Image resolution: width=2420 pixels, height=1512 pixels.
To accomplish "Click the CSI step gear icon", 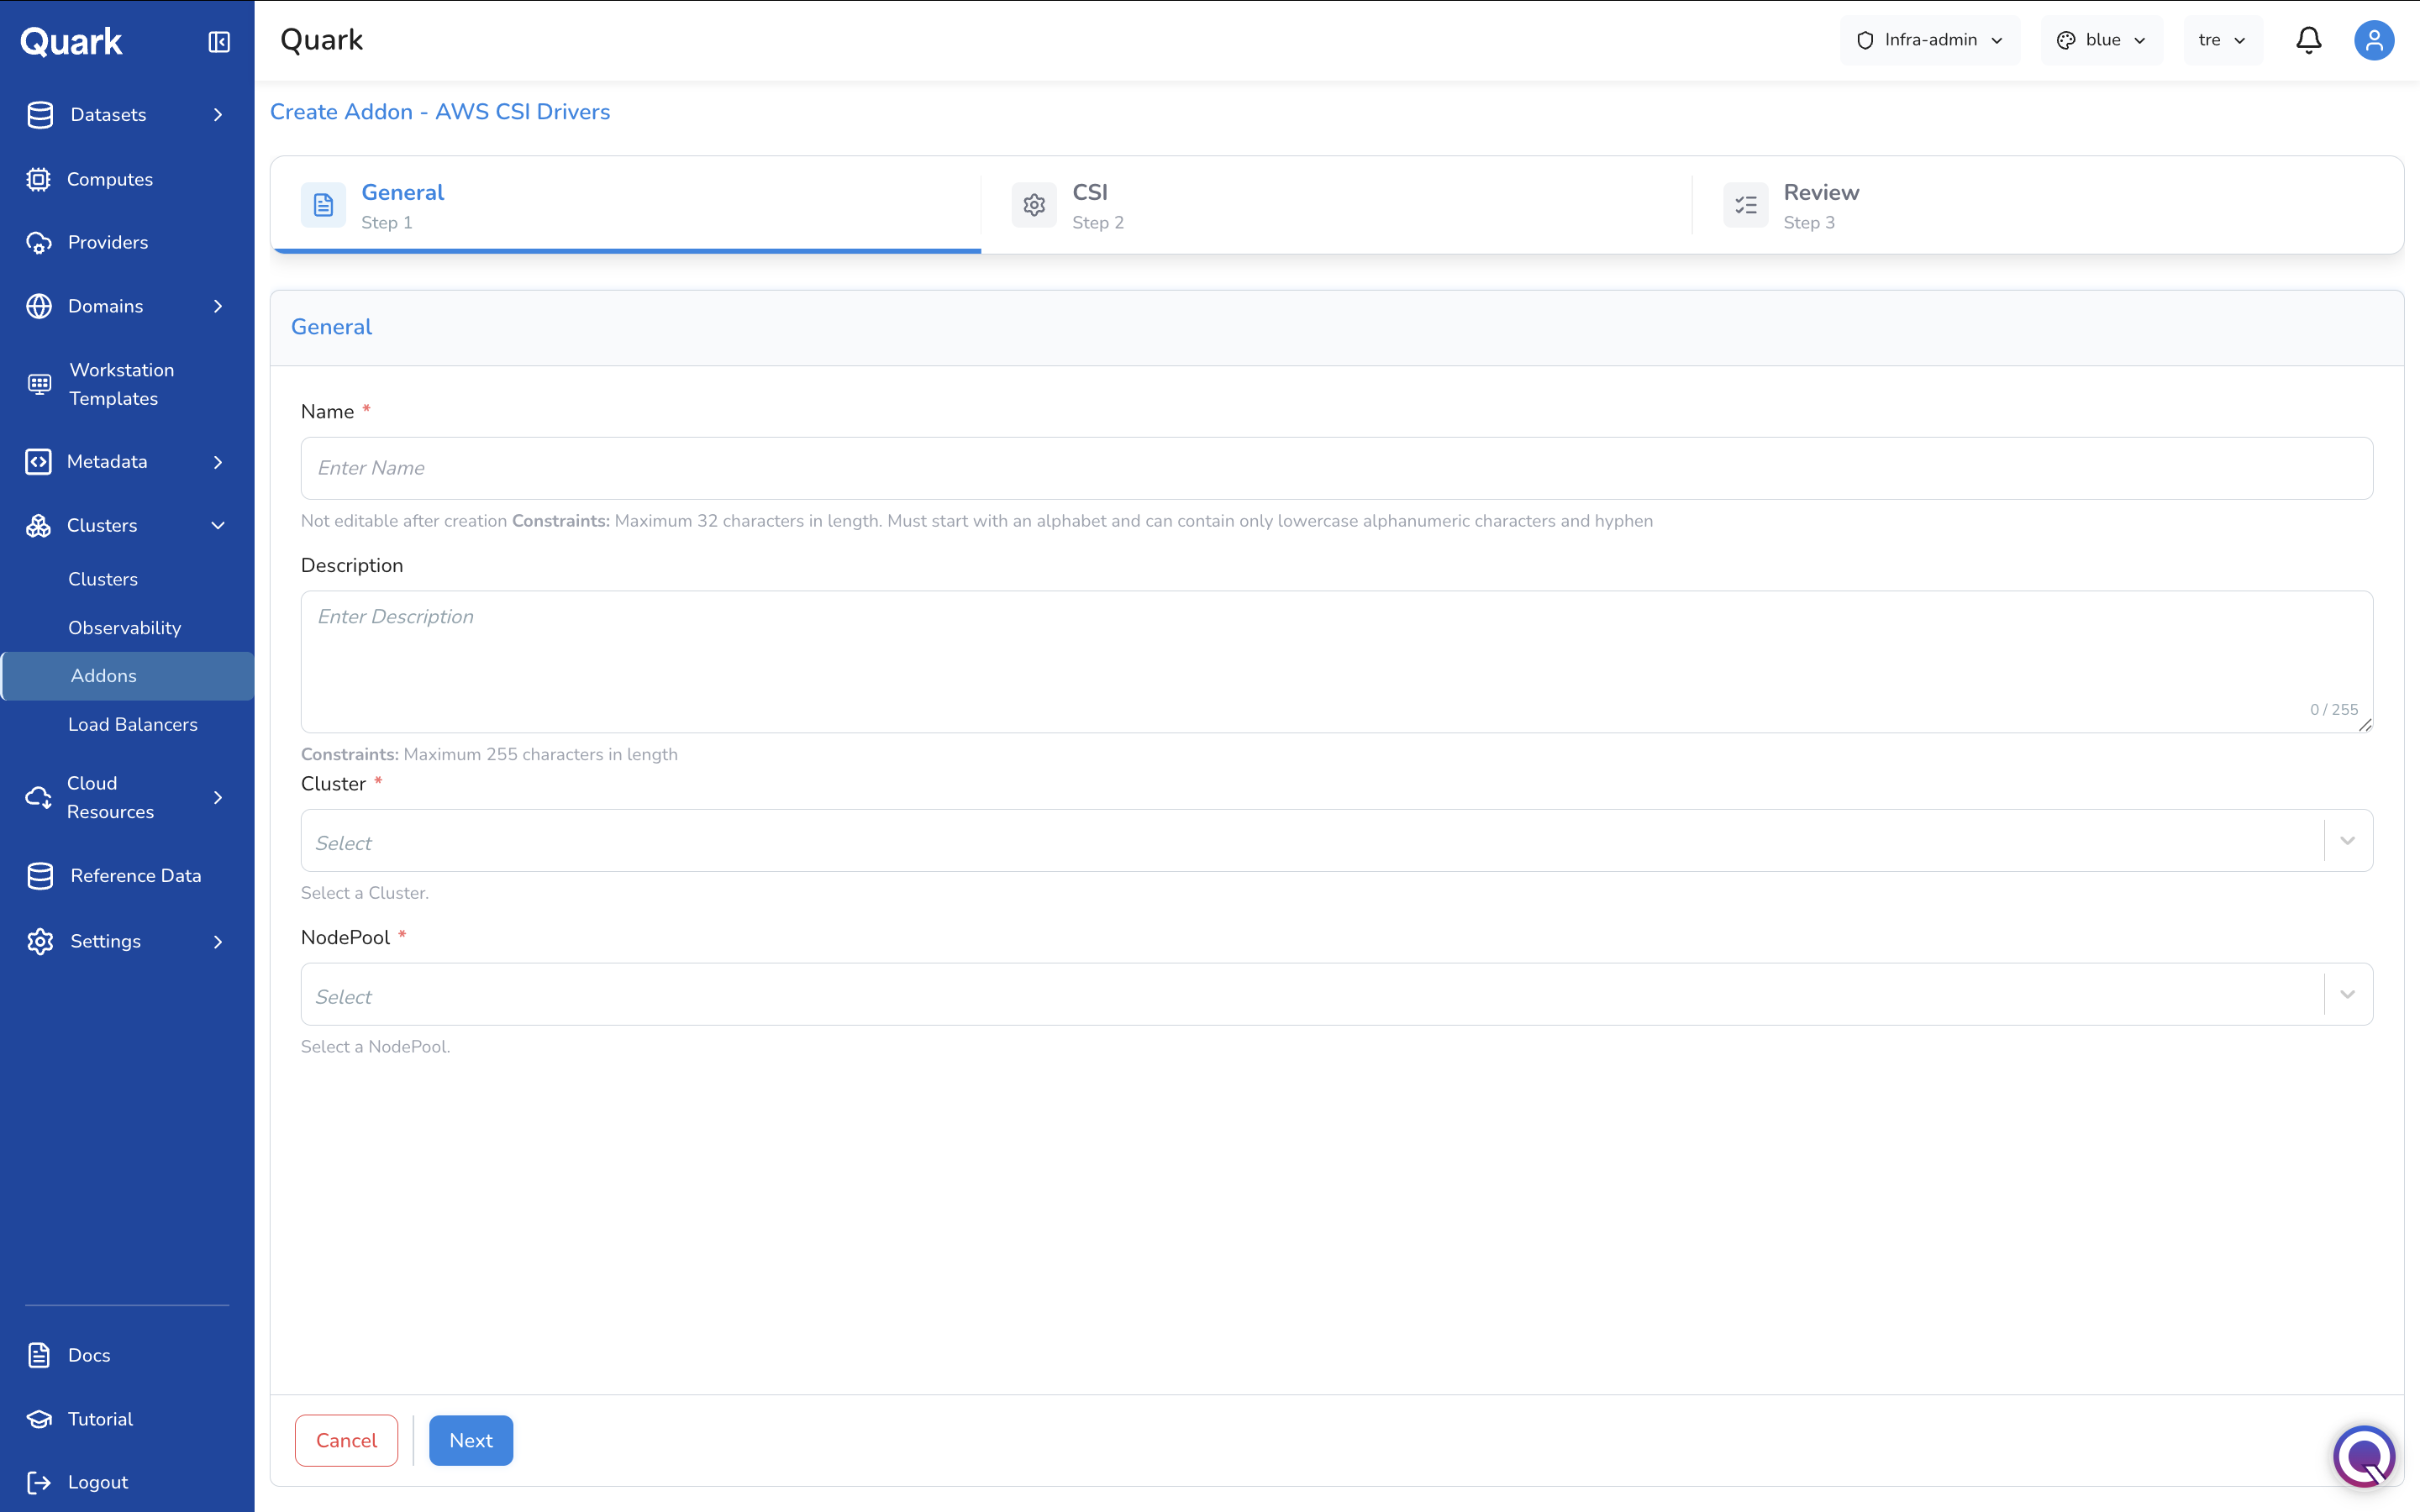I will pos(1034,205).
